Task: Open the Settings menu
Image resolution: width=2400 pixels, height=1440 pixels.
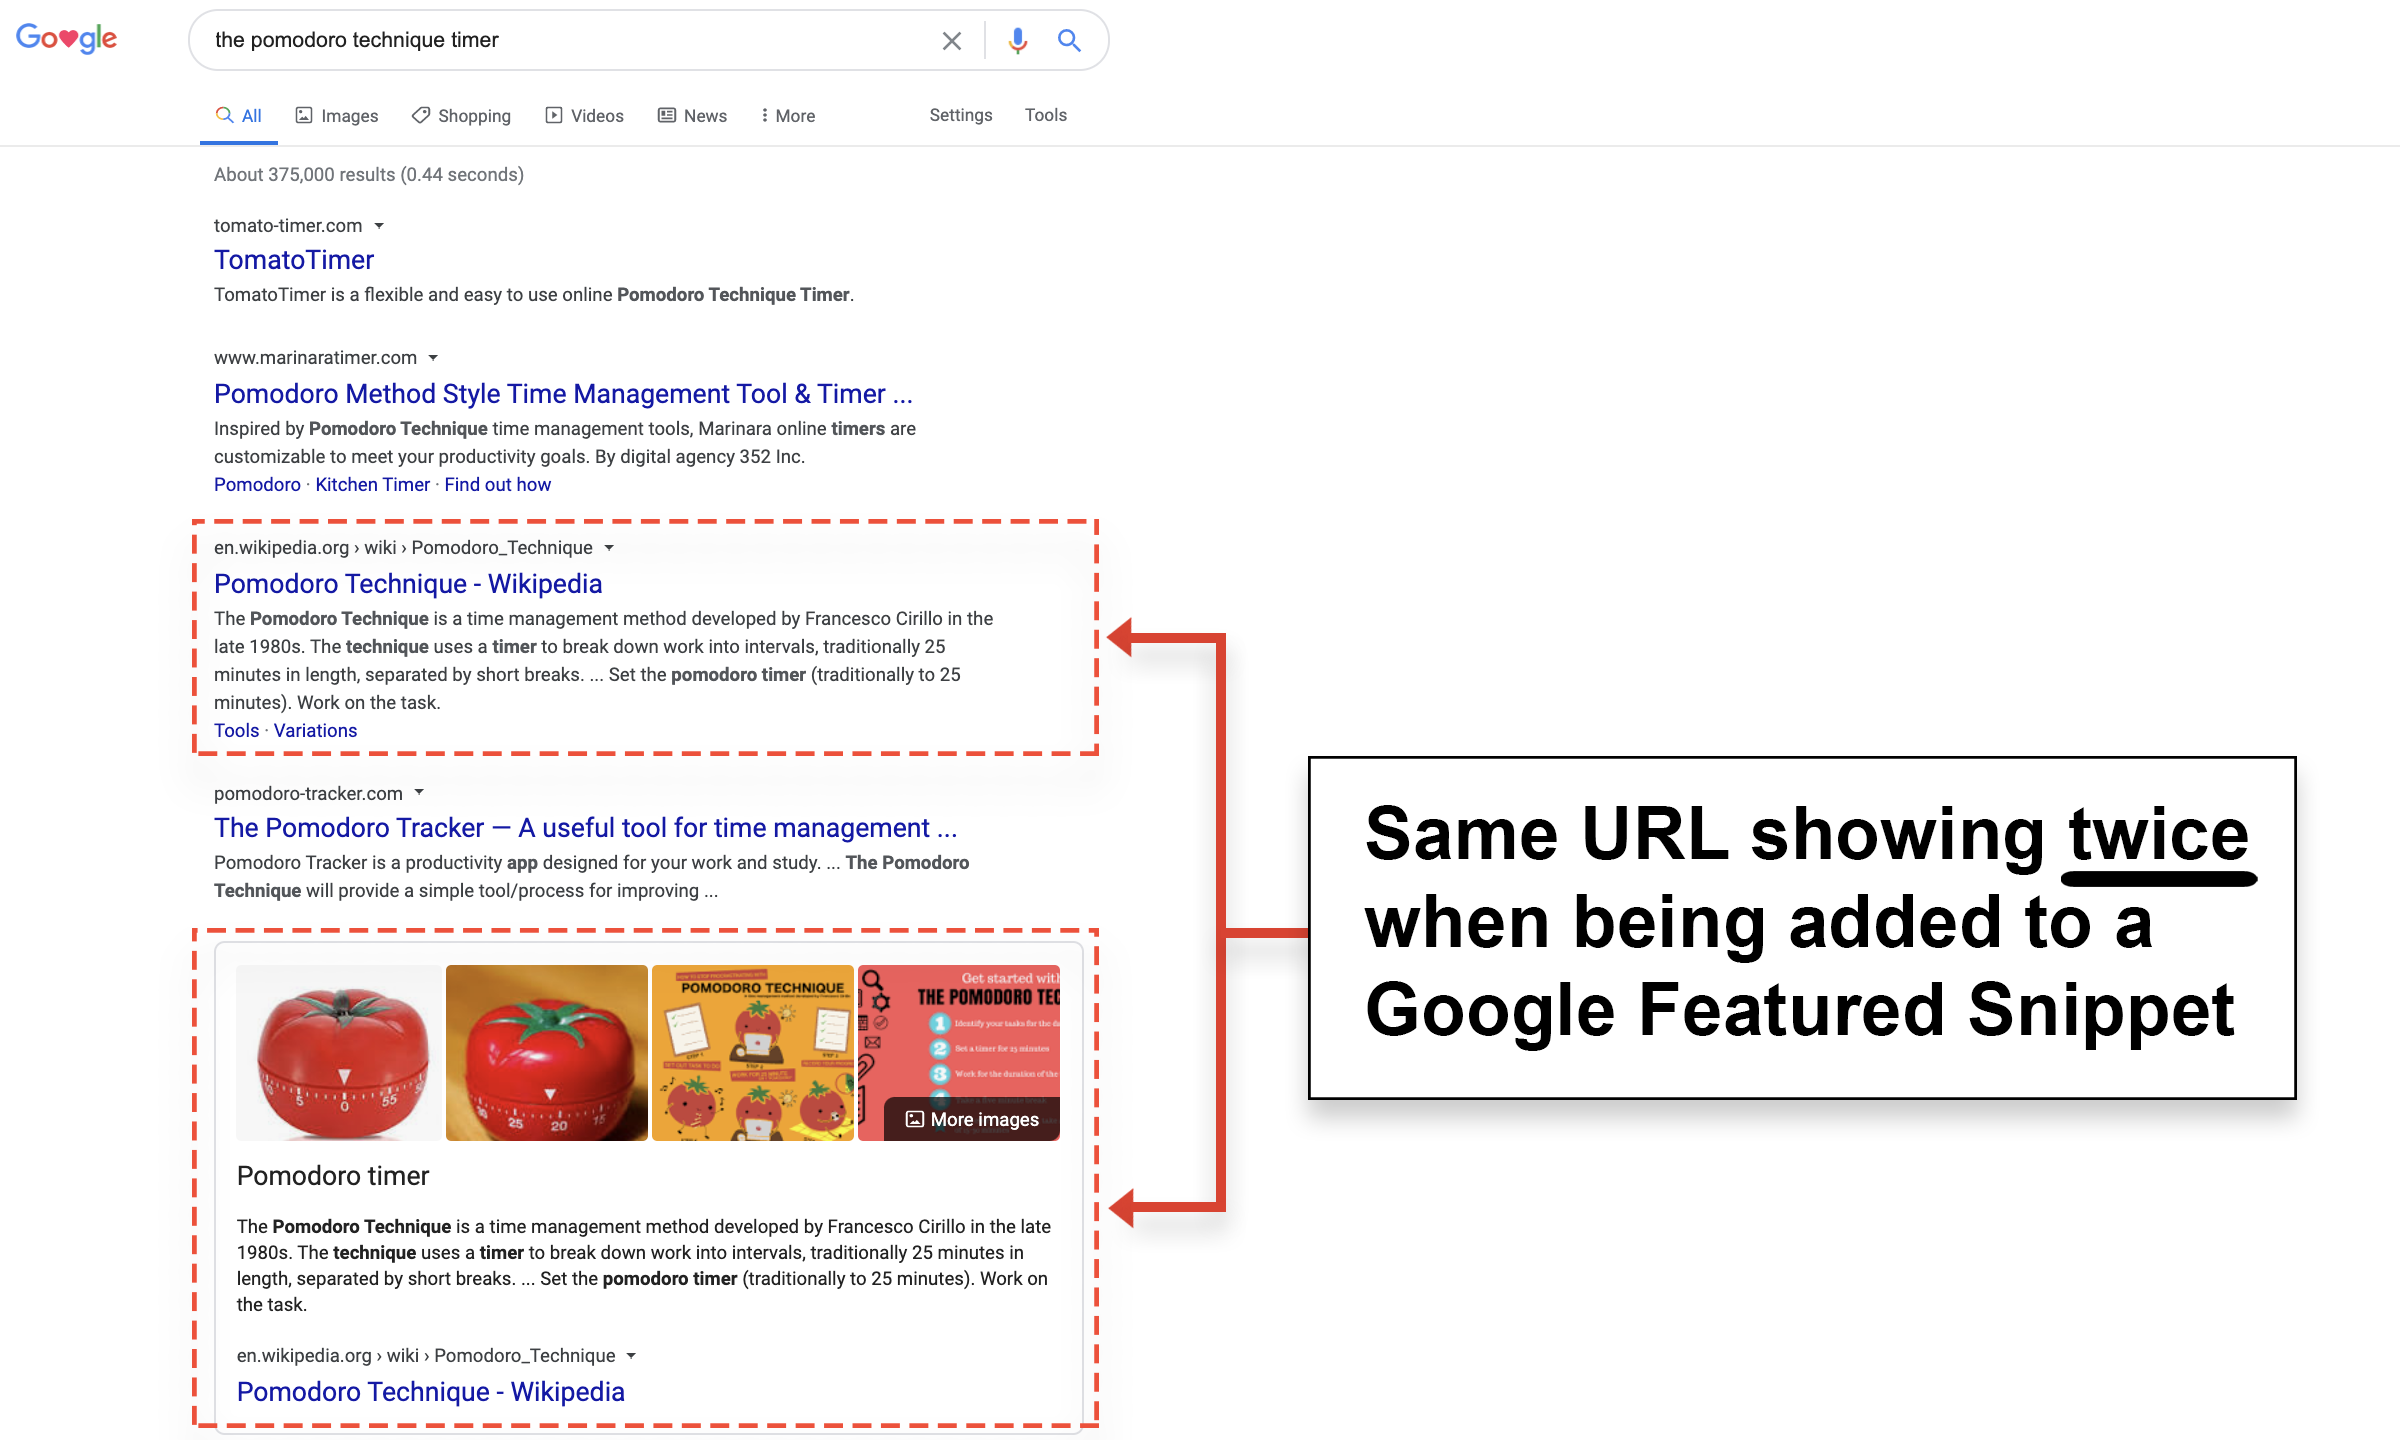Action: coord(960,115)
